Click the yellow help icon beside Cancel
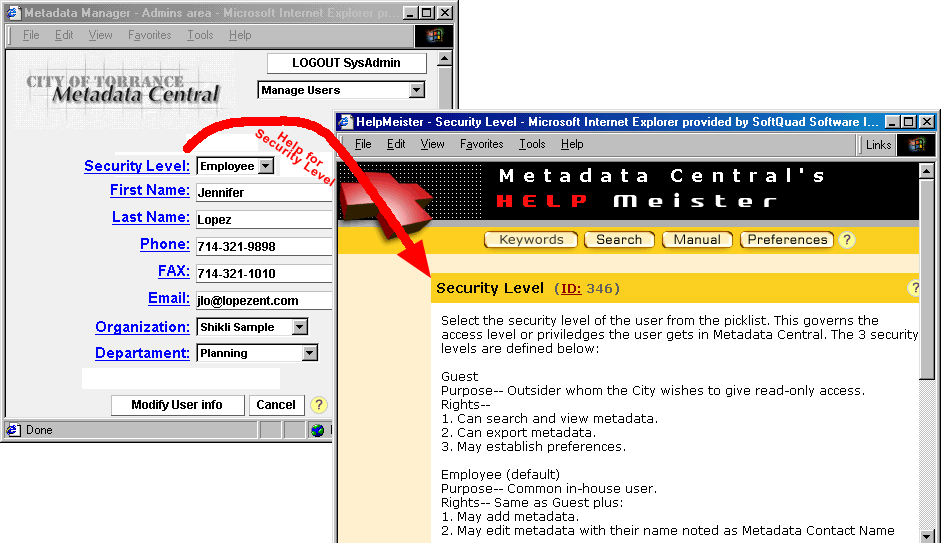This screenshot has height=543, width=941. pos(319,405)
